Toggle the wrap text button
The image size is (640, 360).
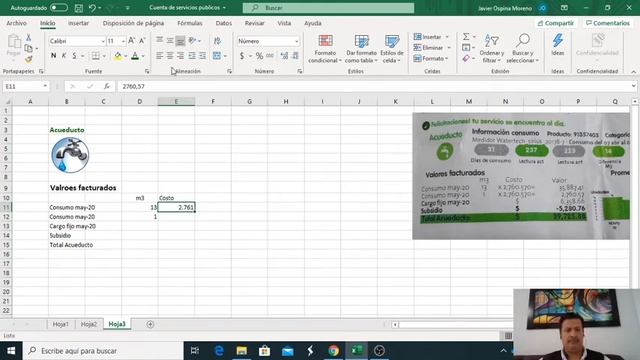pyautogui.click(x=217, y=40)
